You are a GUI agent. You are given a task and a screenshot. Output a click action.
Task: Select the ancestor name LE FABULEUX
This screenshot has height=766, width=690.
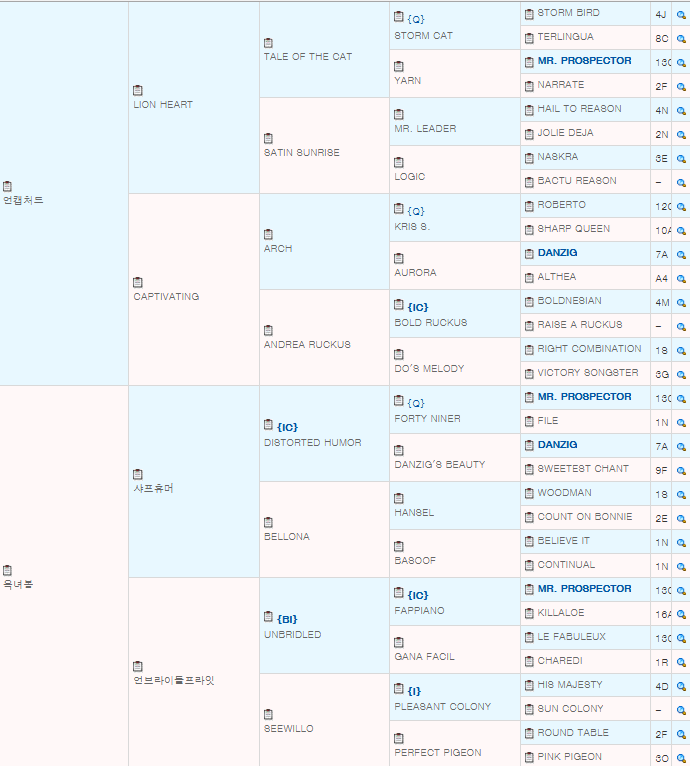[572, 637]
